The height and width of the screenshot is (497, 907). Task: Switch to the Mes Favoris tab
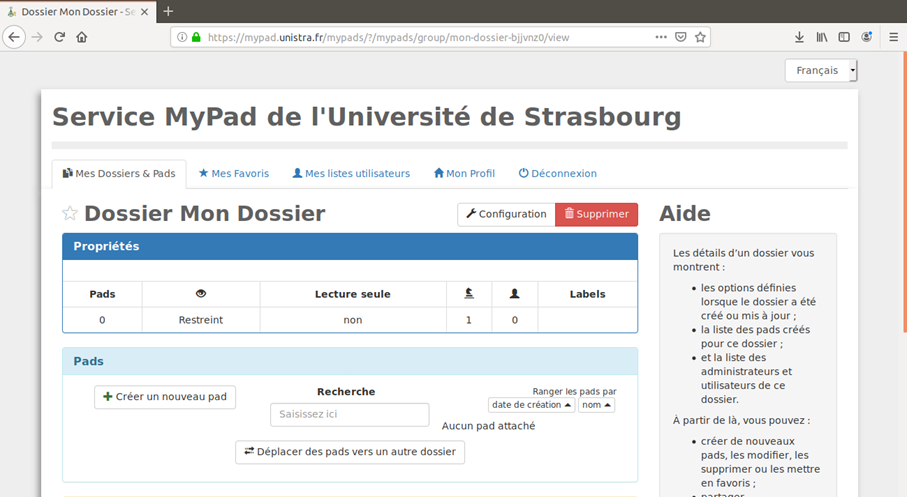(x=234, y=174)
